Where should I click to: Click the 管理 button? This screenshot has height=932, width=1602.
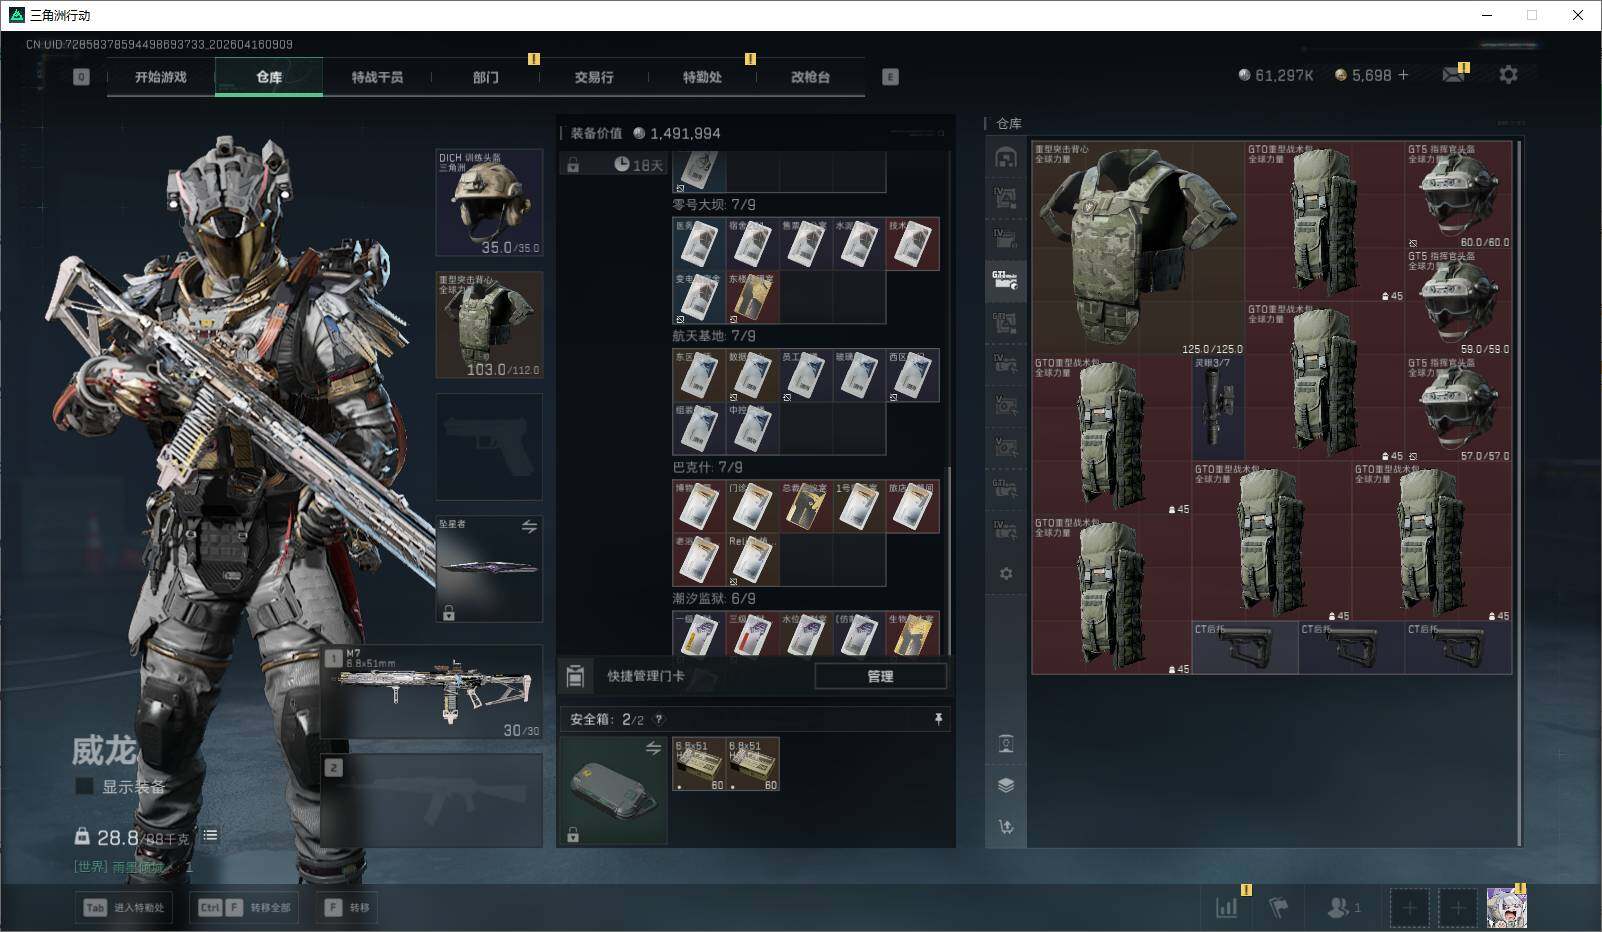tap(880, 676)
